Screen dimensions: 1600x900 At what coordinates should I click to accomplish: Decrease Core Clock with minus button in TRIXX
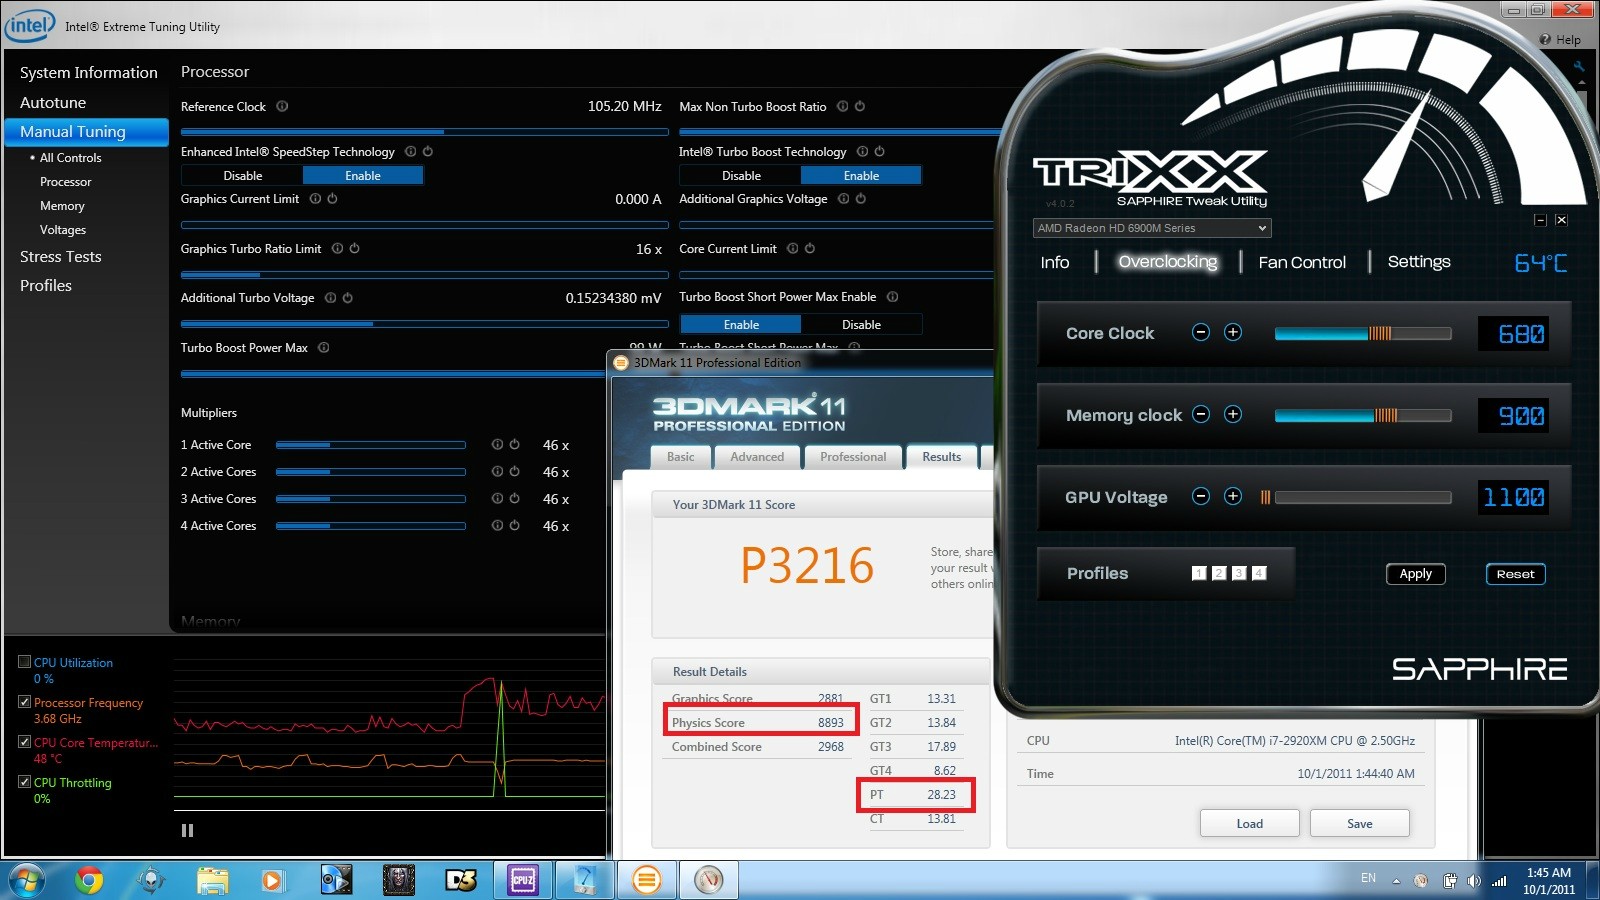coord(1201,332)
